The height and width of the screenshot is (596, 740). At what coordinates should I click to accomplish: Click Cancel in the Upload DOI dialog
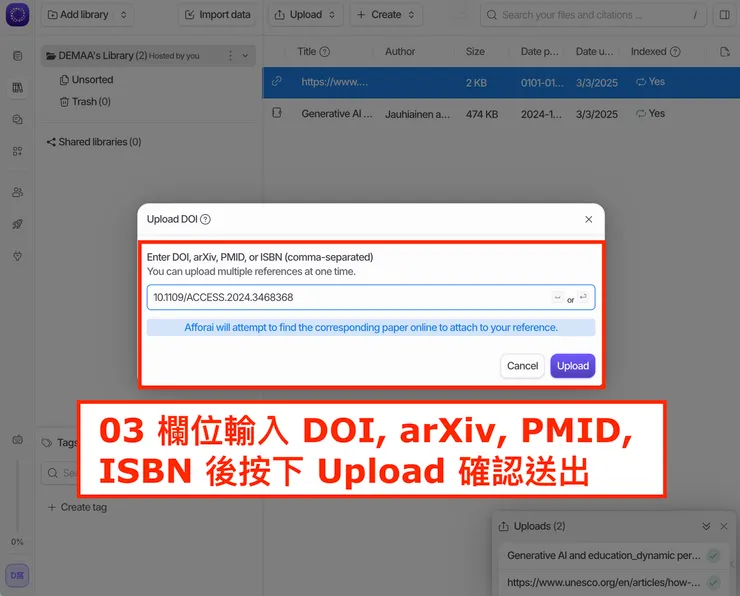522,366
